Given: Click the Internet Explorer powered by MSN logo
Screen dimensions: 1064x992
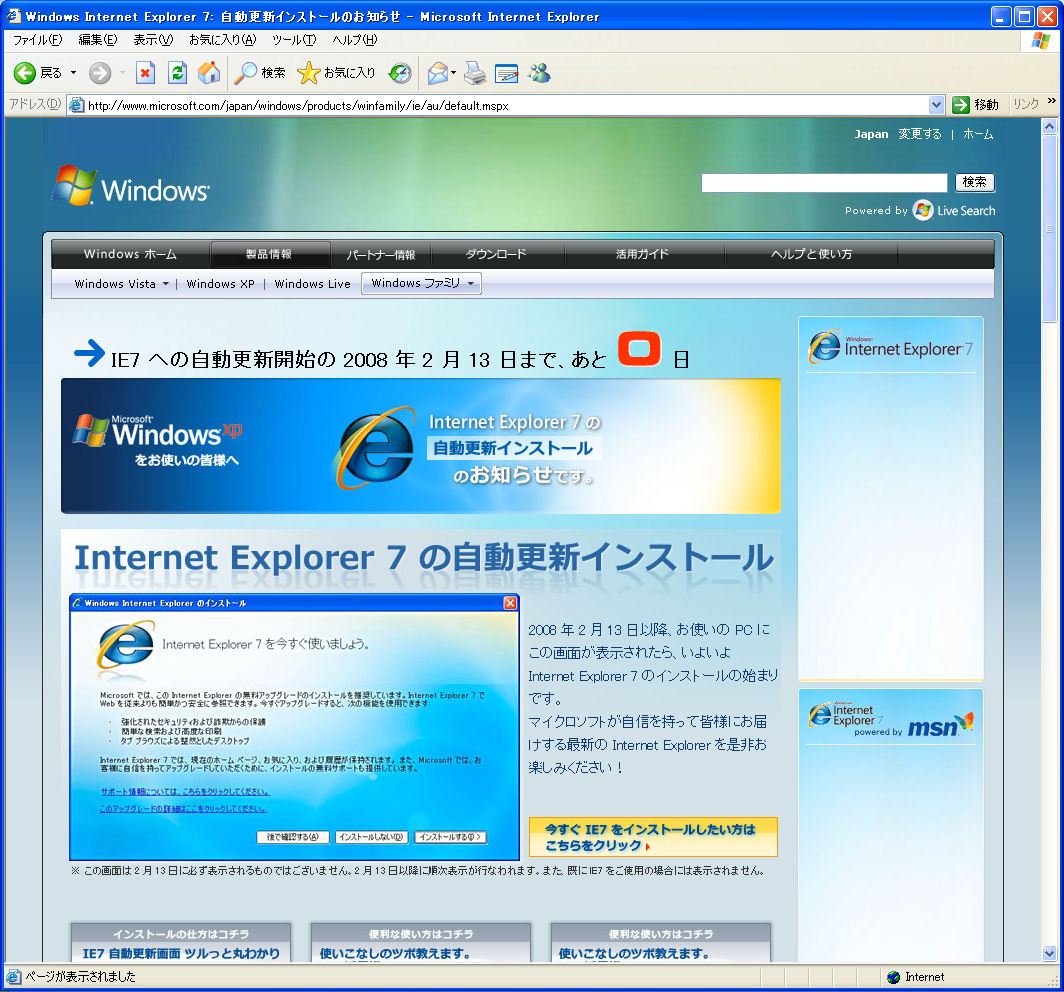Looking at the screenshot, I should pyautogui.click(x=890, y=720).
